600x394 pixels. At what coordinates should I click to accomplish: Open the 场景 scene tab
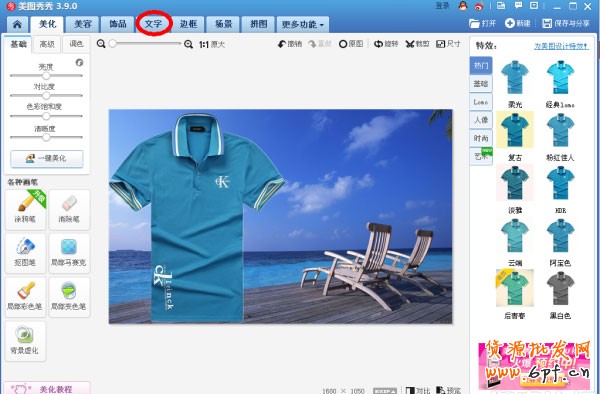coord(223,24)
